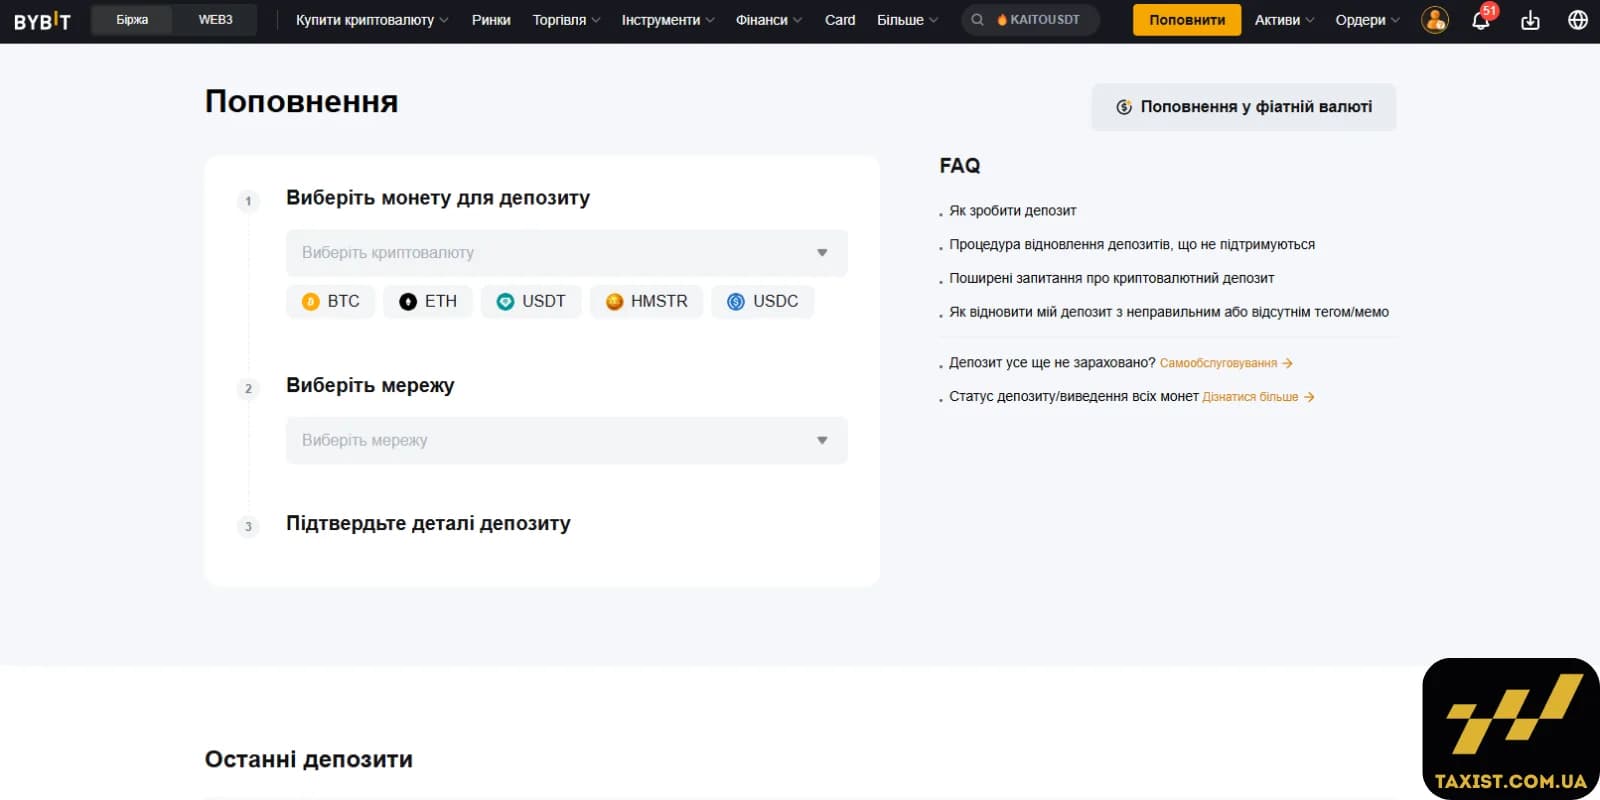Screen dimensions: 1600x800
Task: Select the USDC coin chip
Action: click(763, 301)
